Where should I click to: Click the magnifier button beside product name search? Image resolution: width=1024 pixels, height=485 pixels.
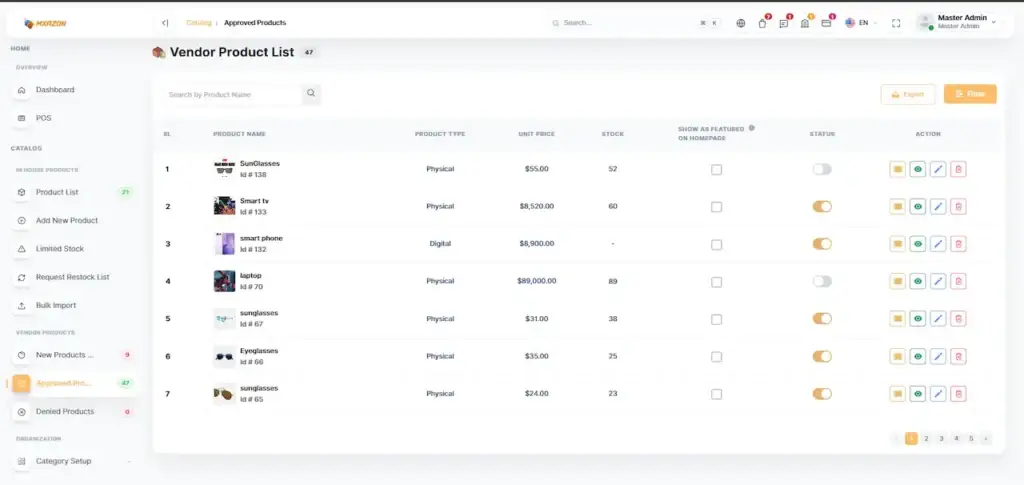(x=312, y=94)
